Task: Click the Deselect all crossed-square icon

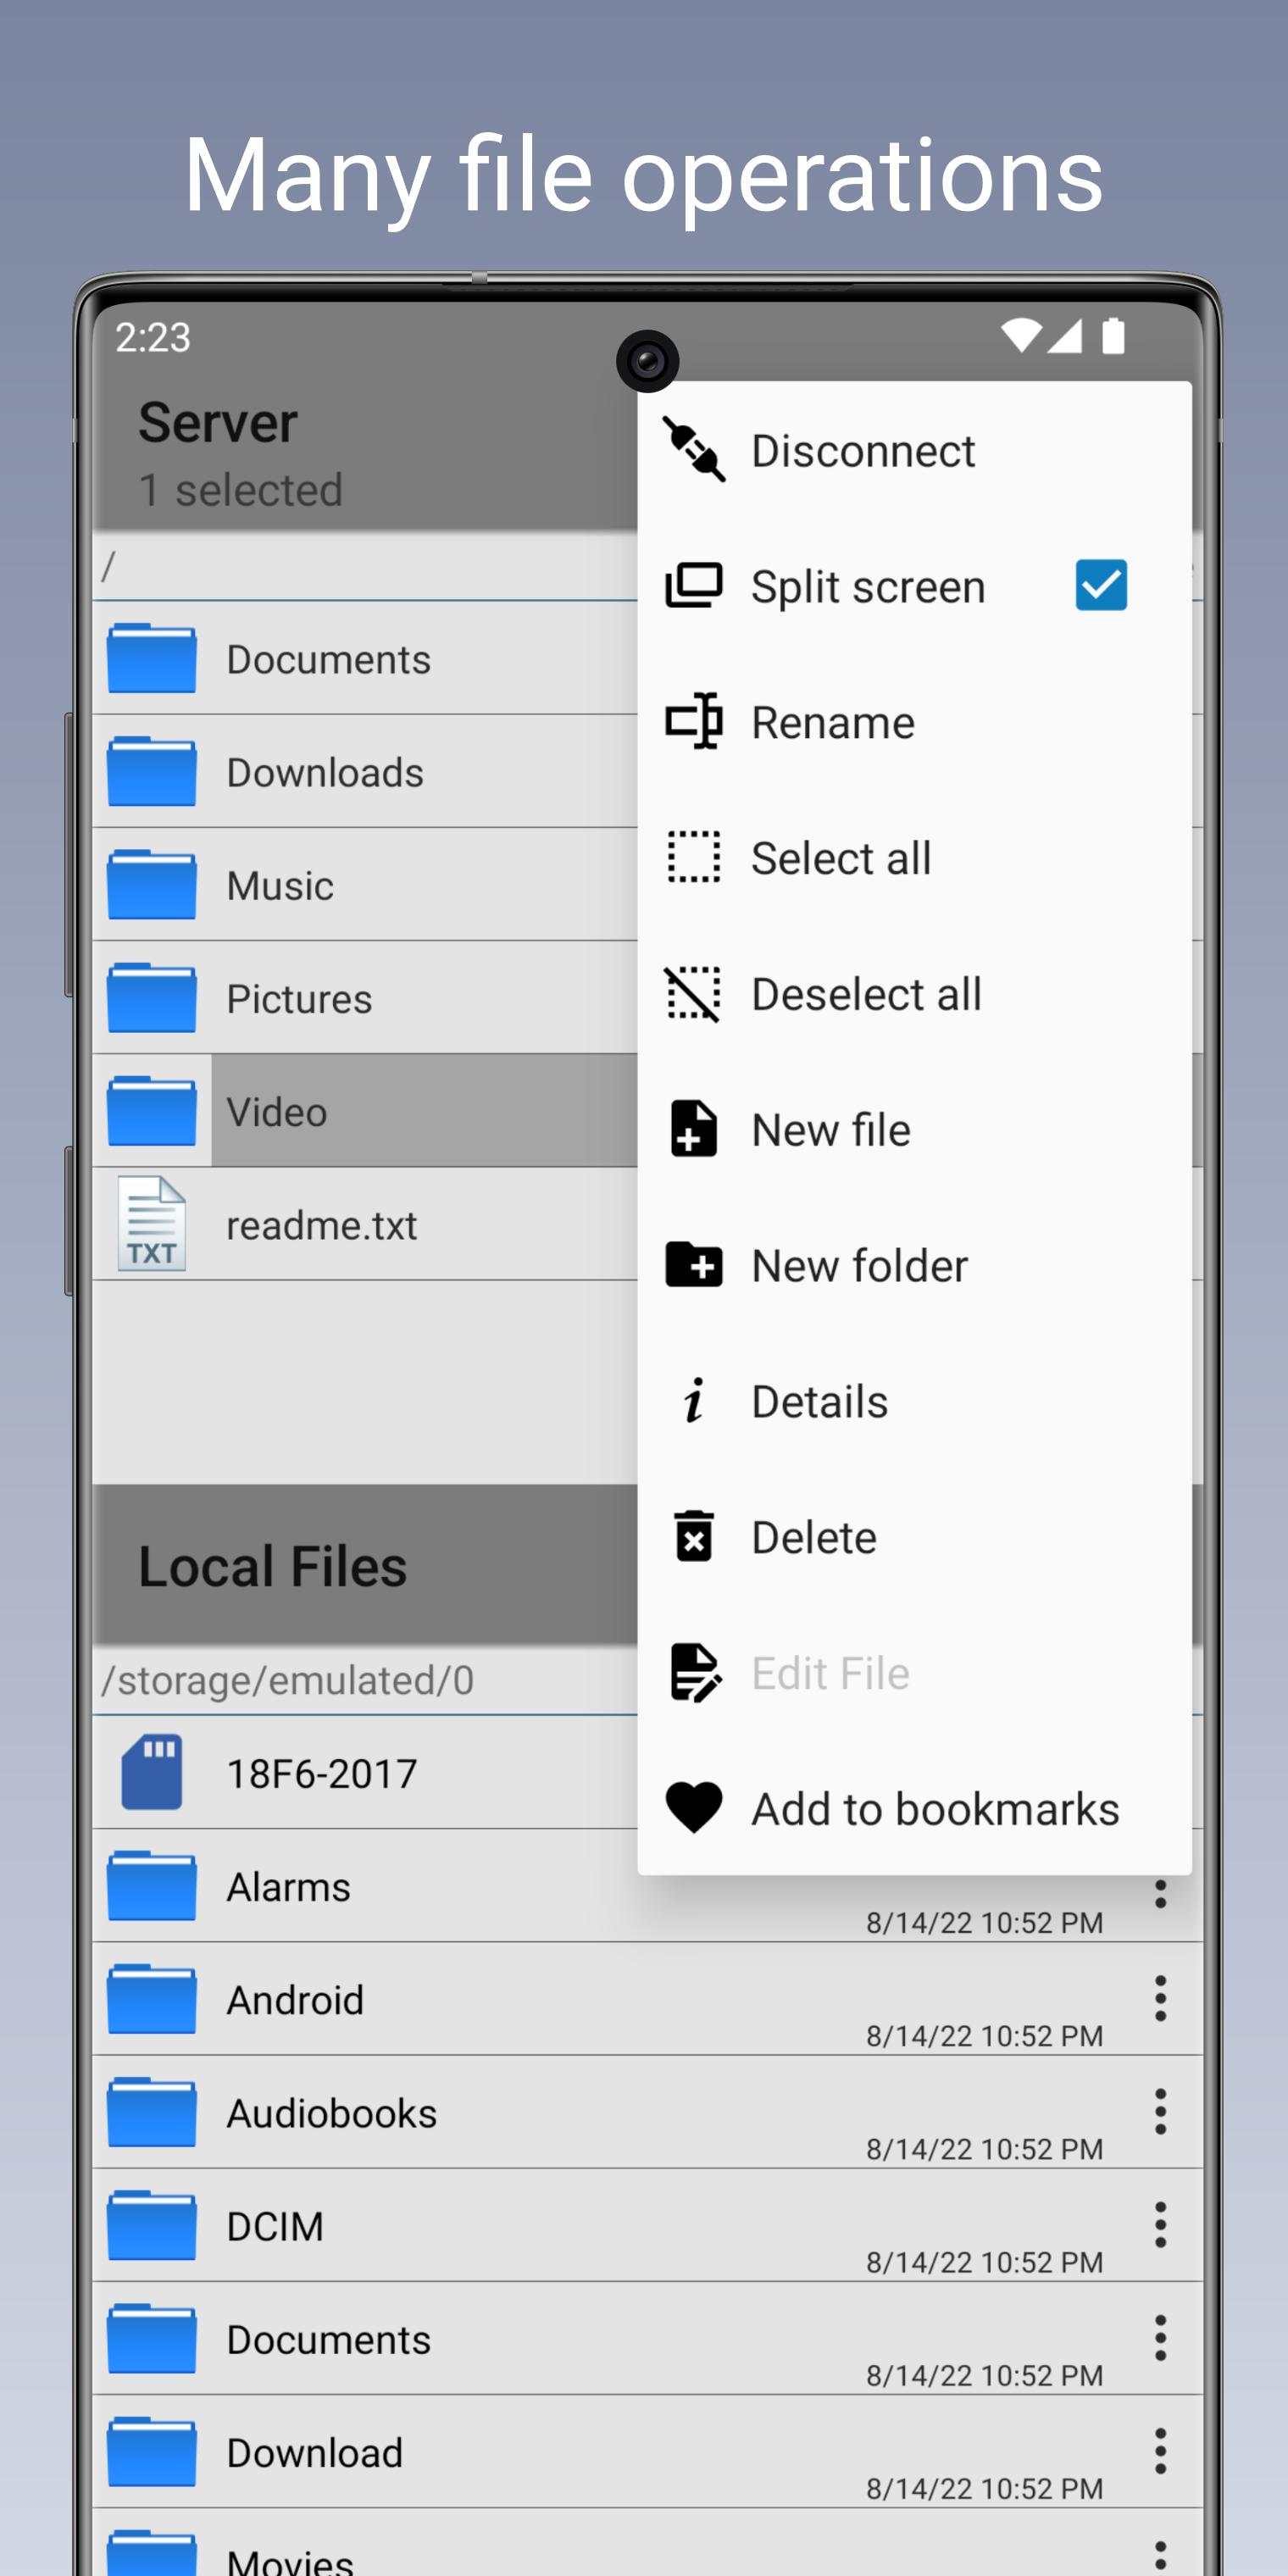Action: [x=693, y=993]
